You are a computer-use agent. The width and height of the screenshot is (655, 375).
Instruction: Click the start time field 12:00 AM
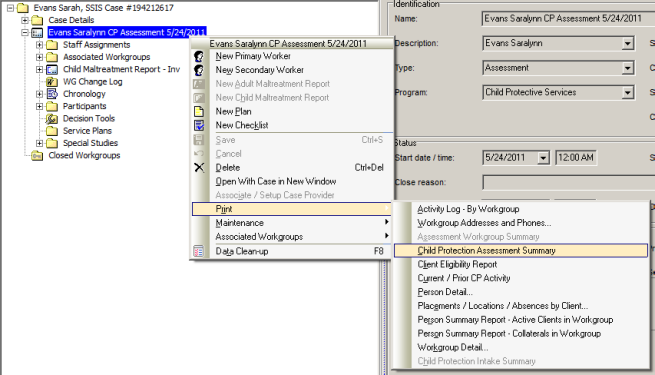(576, 158)
